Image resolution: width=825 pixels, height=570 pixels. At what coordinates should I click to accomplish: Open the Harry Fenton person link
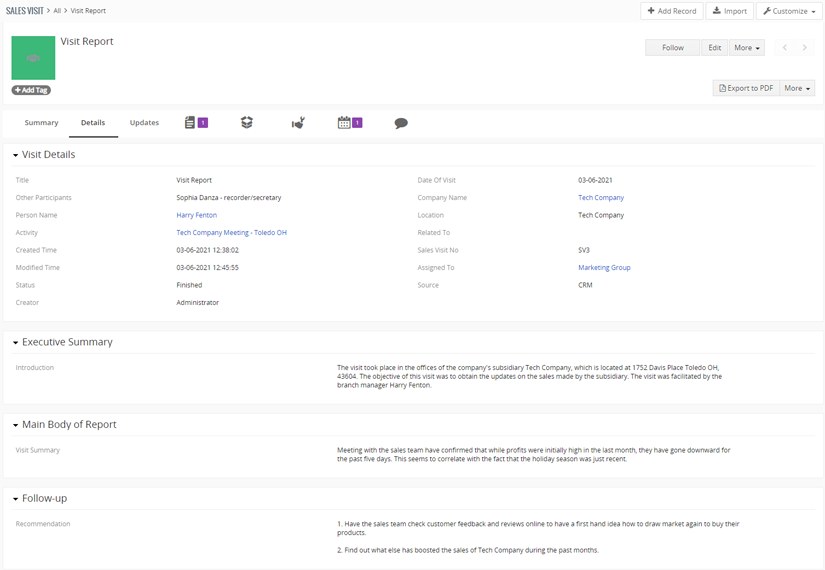196,215
